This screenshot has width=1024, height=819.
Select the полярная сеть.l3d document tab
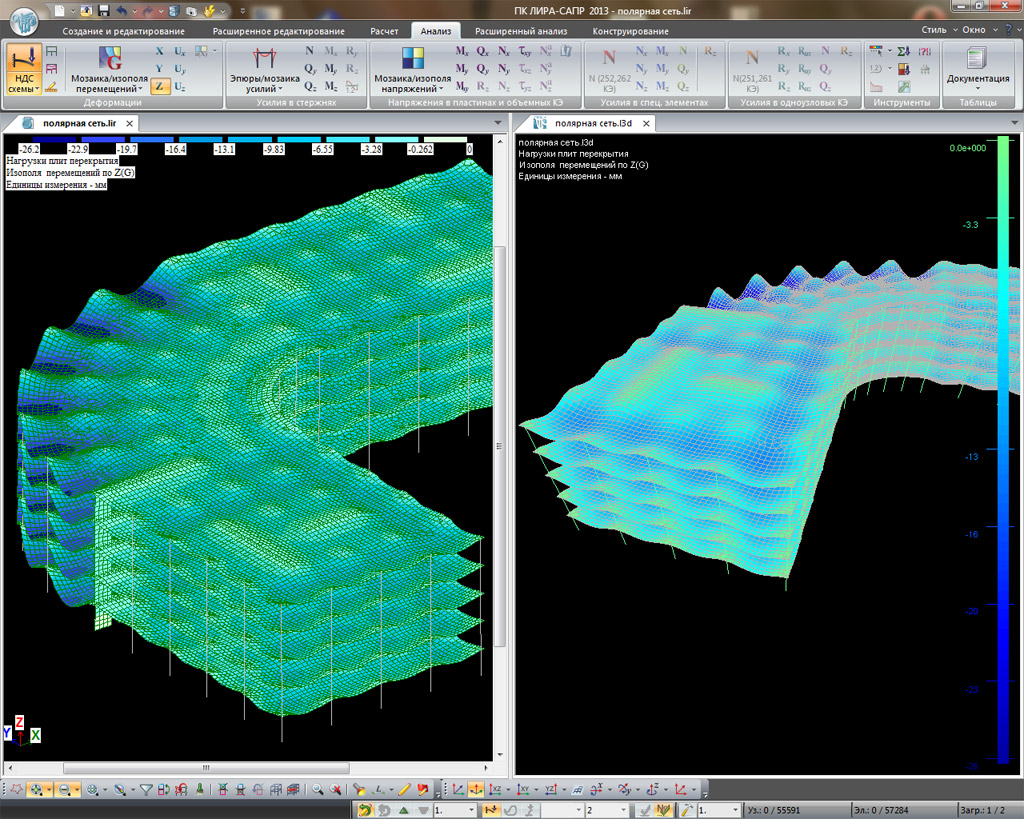point(591,123)
